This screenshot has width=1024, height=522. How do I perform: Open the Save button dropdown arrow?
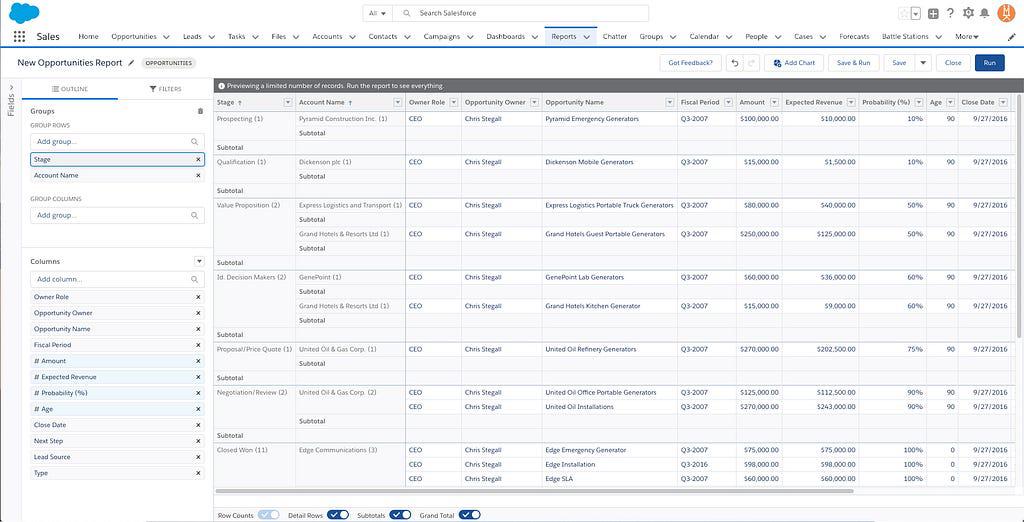923,63
